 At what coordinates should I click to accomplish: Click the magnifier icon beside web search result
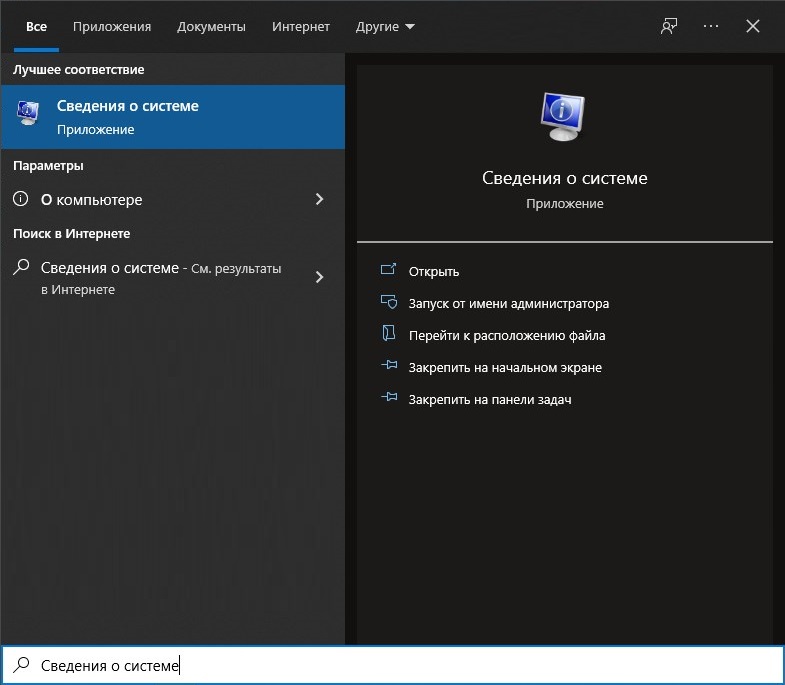[x=21, y=268]
